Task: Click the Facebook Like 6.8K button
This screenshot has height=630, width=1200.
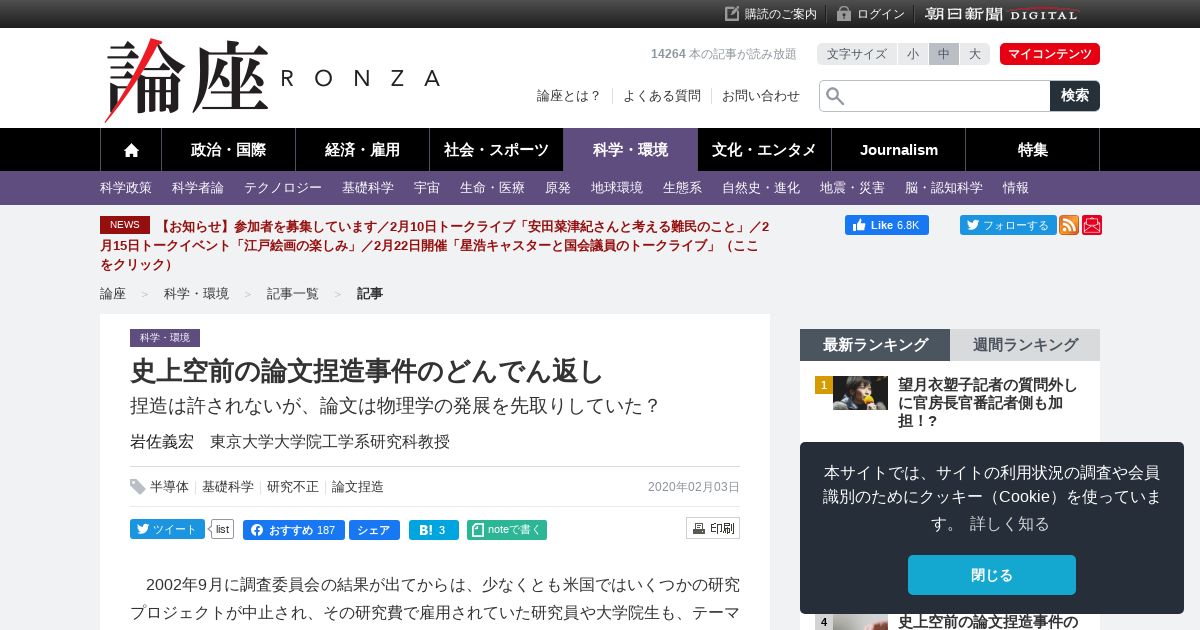Action: (x=887, y=225)
